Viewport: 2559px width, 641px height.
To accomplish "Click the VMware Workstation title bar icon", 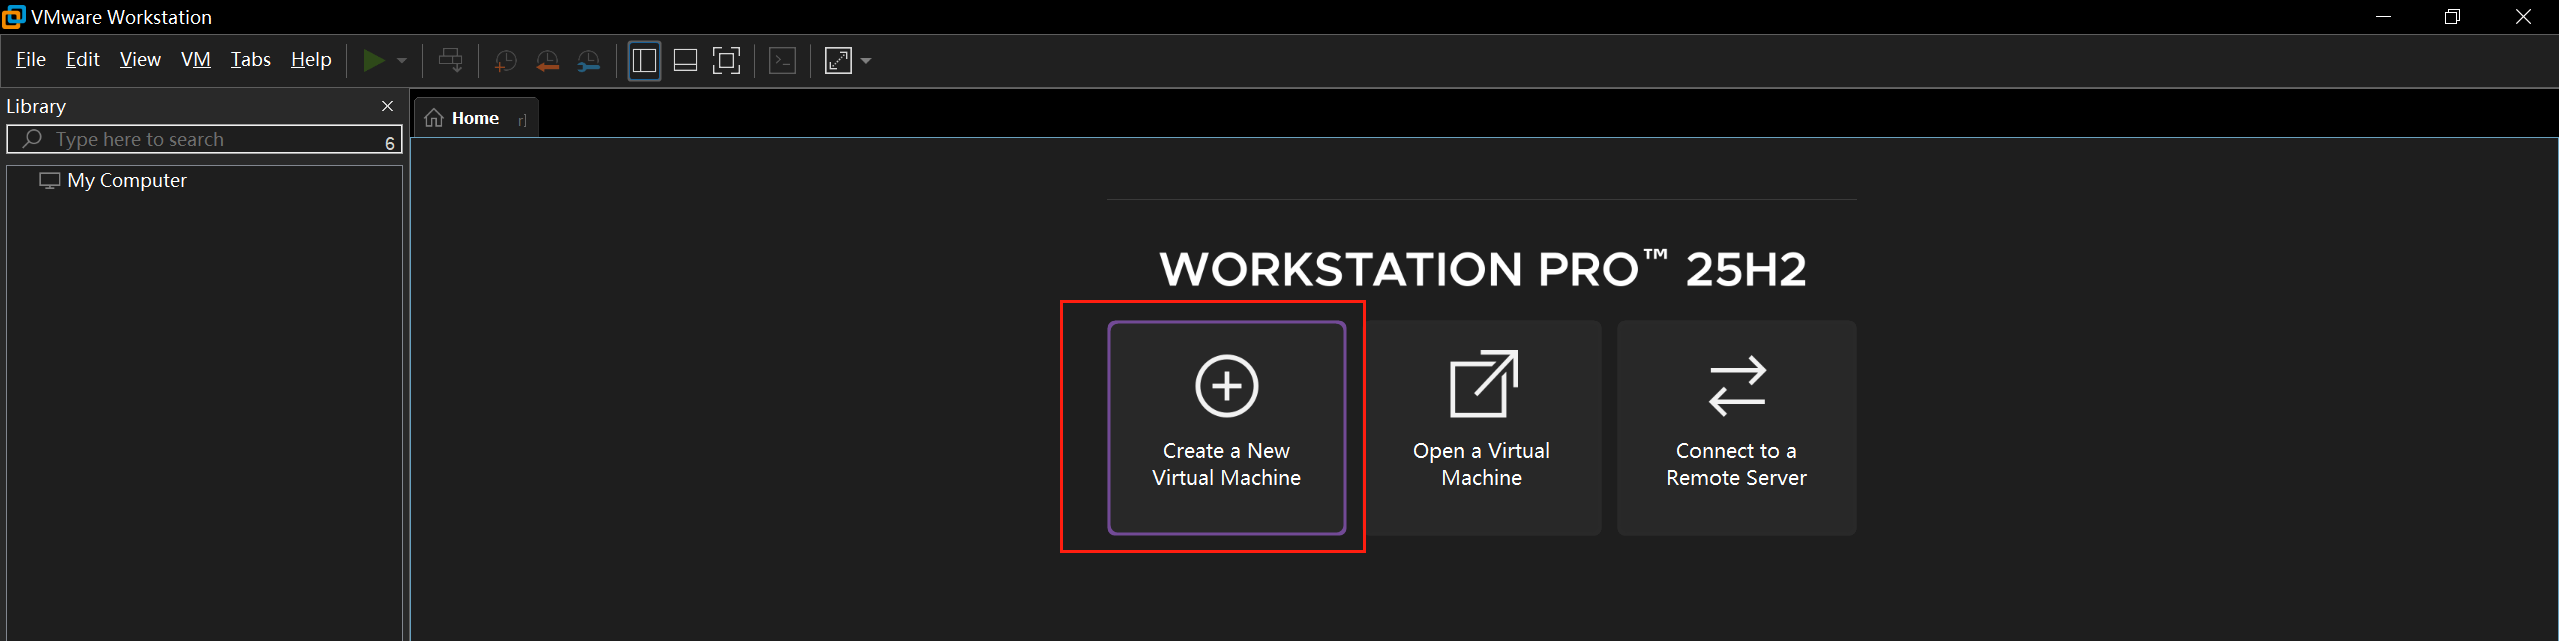I will [x=13, y=16].
